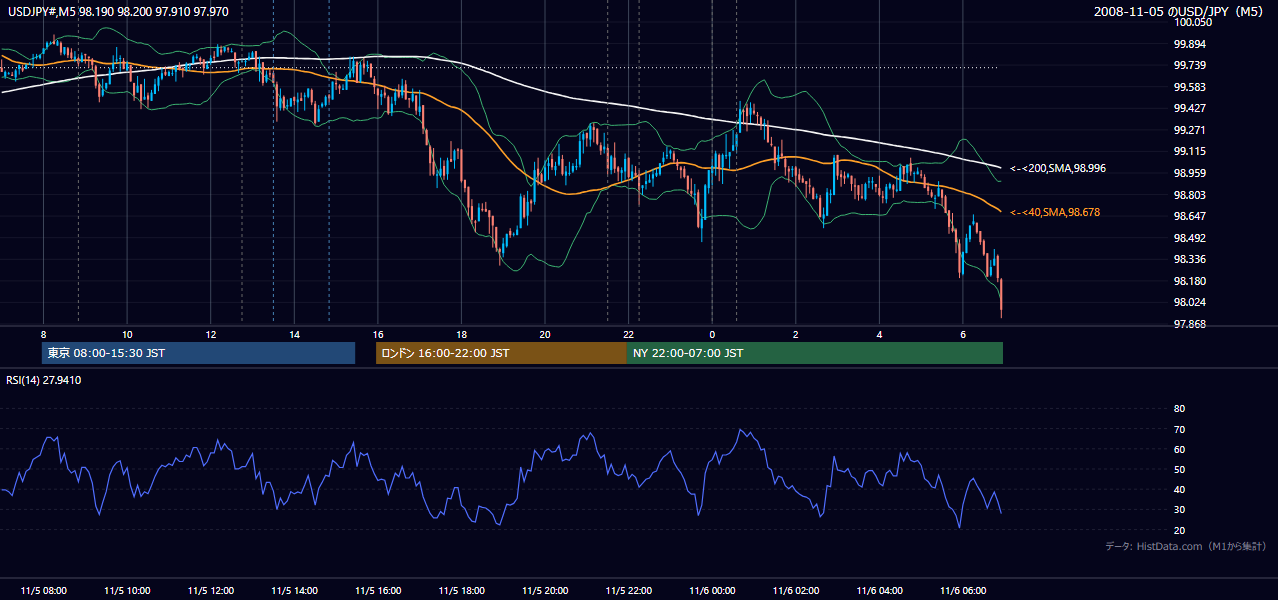Select the NY session bar 22:00-07:00 JST

(x=815, y=353)
